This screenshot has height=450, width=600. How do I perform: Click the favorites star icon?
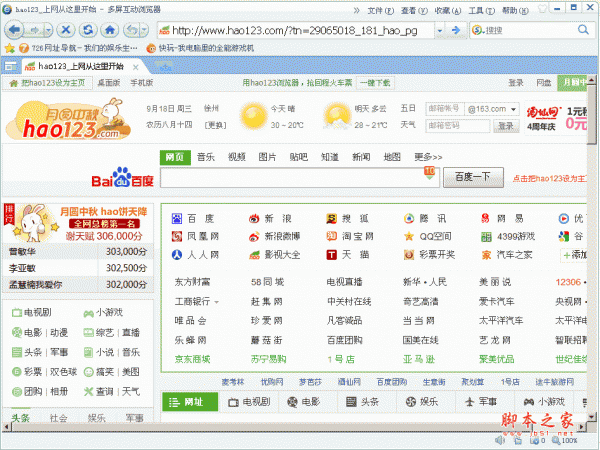[x=10, y=48]
